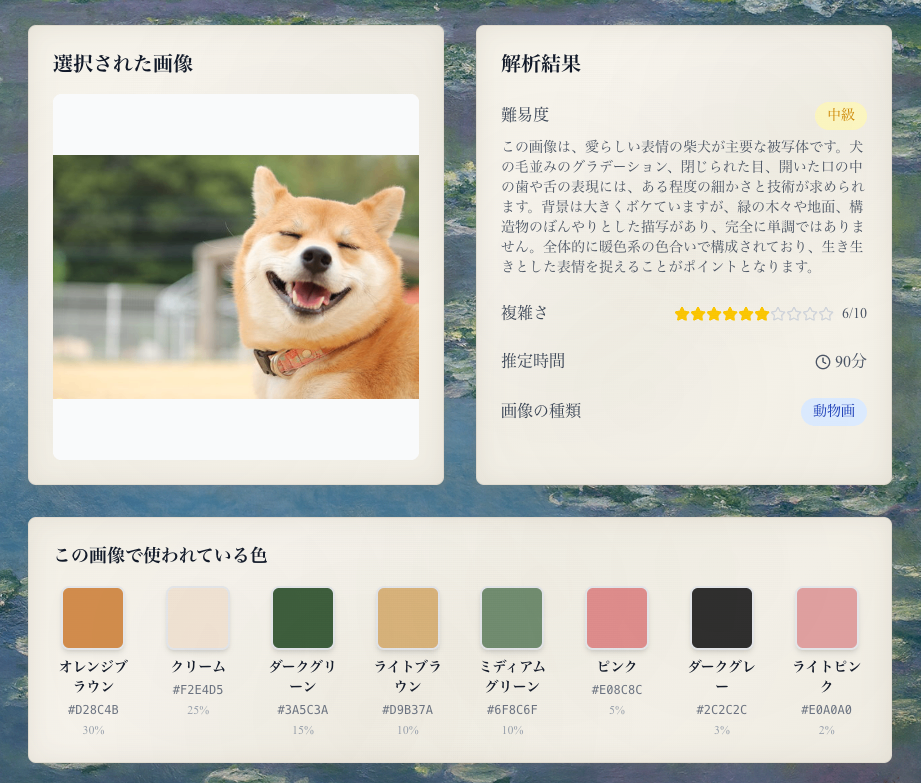921x783 pixels.
Task: Click the オレンジブラウン color name
Action: (x=93, y=676)
